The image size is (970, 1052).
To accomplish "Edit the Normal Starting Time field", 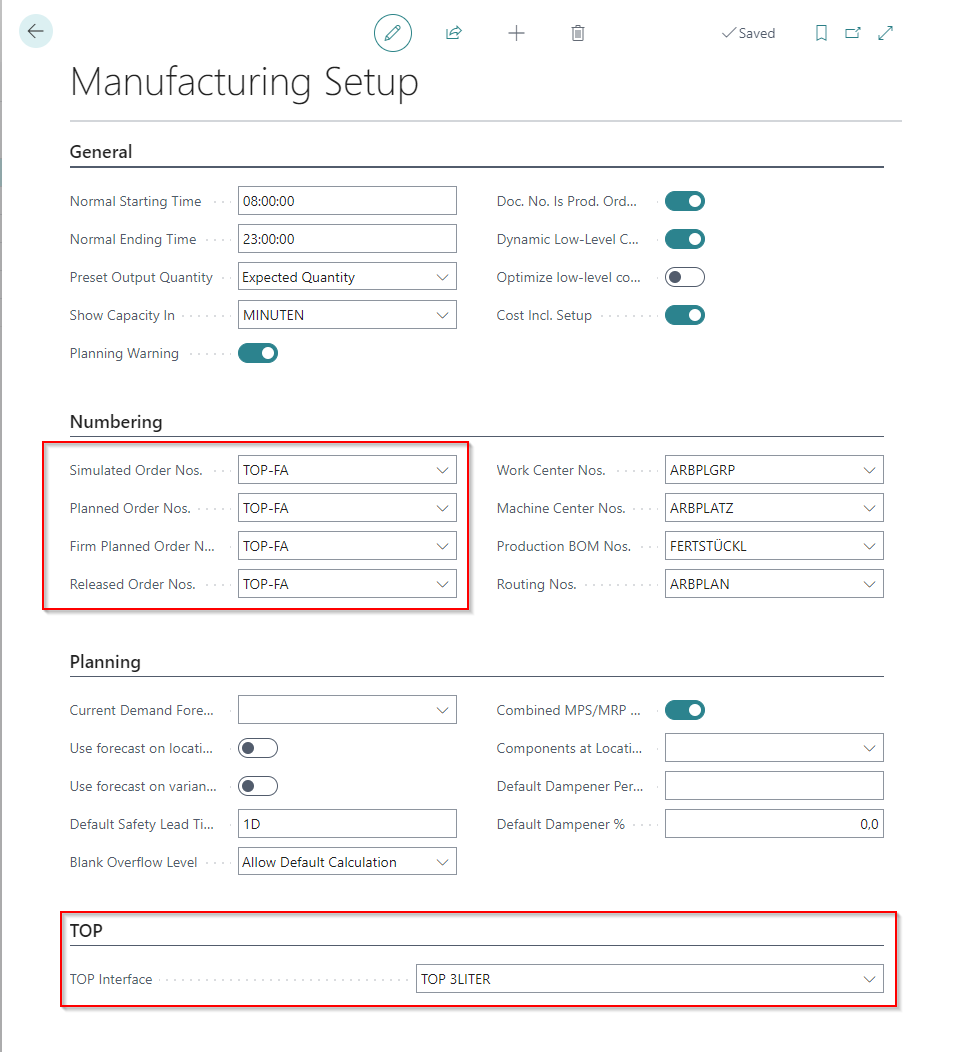I will 347,200.
